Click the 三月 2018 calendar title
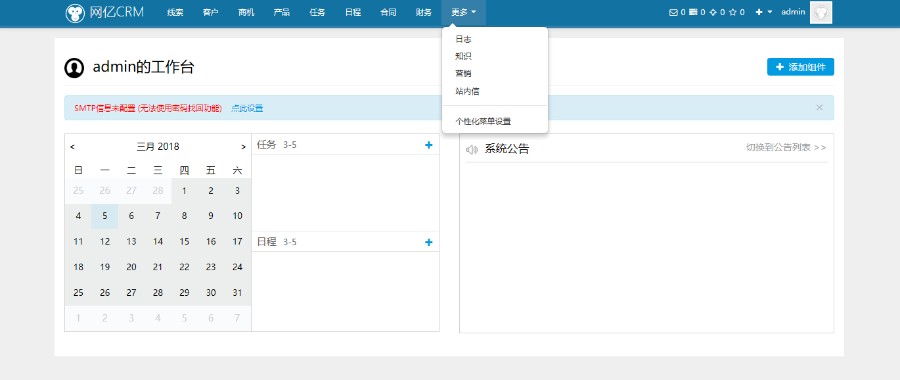 (158, 147)
